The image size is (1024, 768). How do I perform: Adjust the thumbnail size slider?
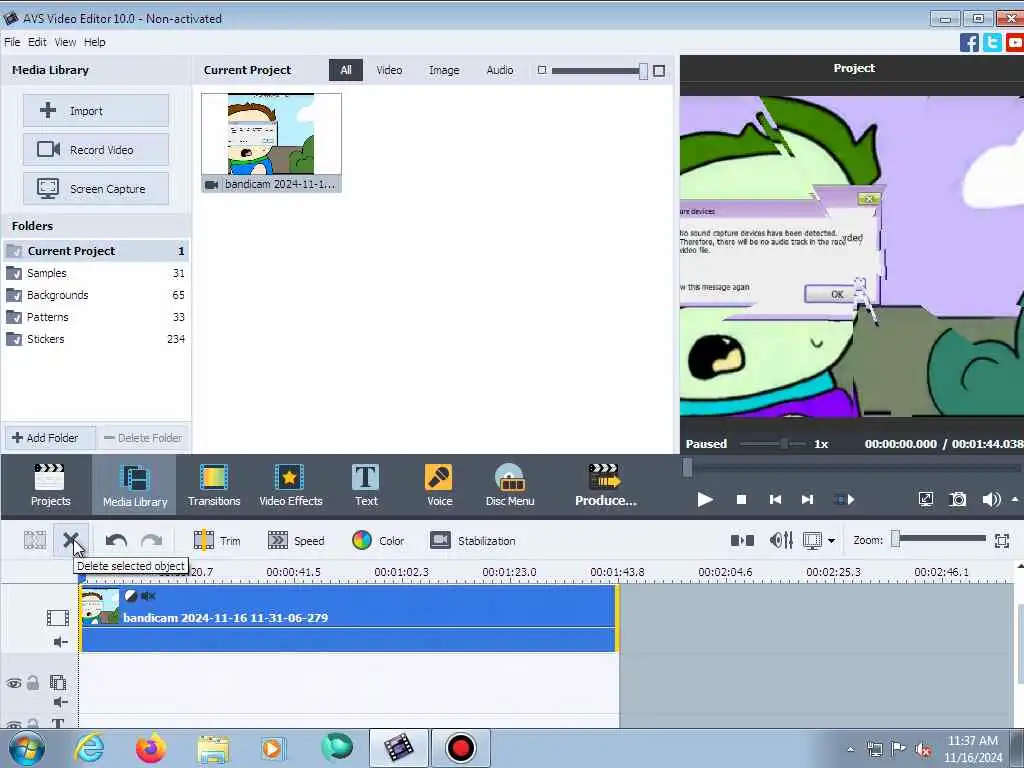pos(643,71)
